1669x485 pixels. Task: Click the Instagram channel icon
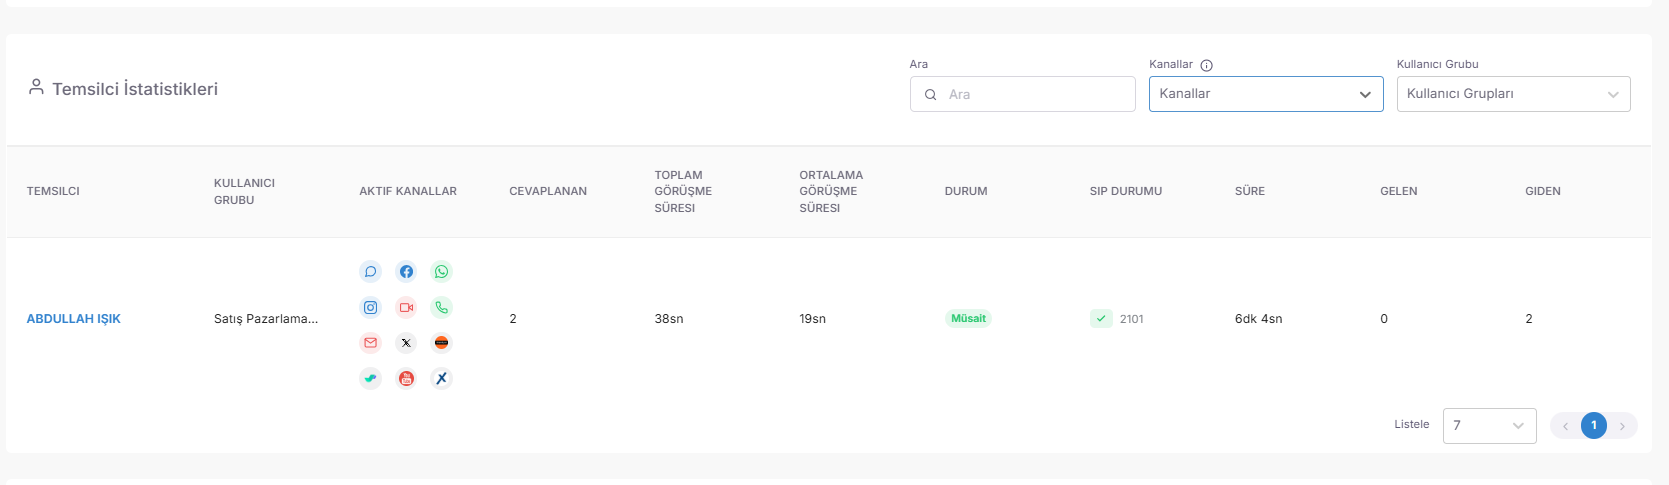coord(370,308)
